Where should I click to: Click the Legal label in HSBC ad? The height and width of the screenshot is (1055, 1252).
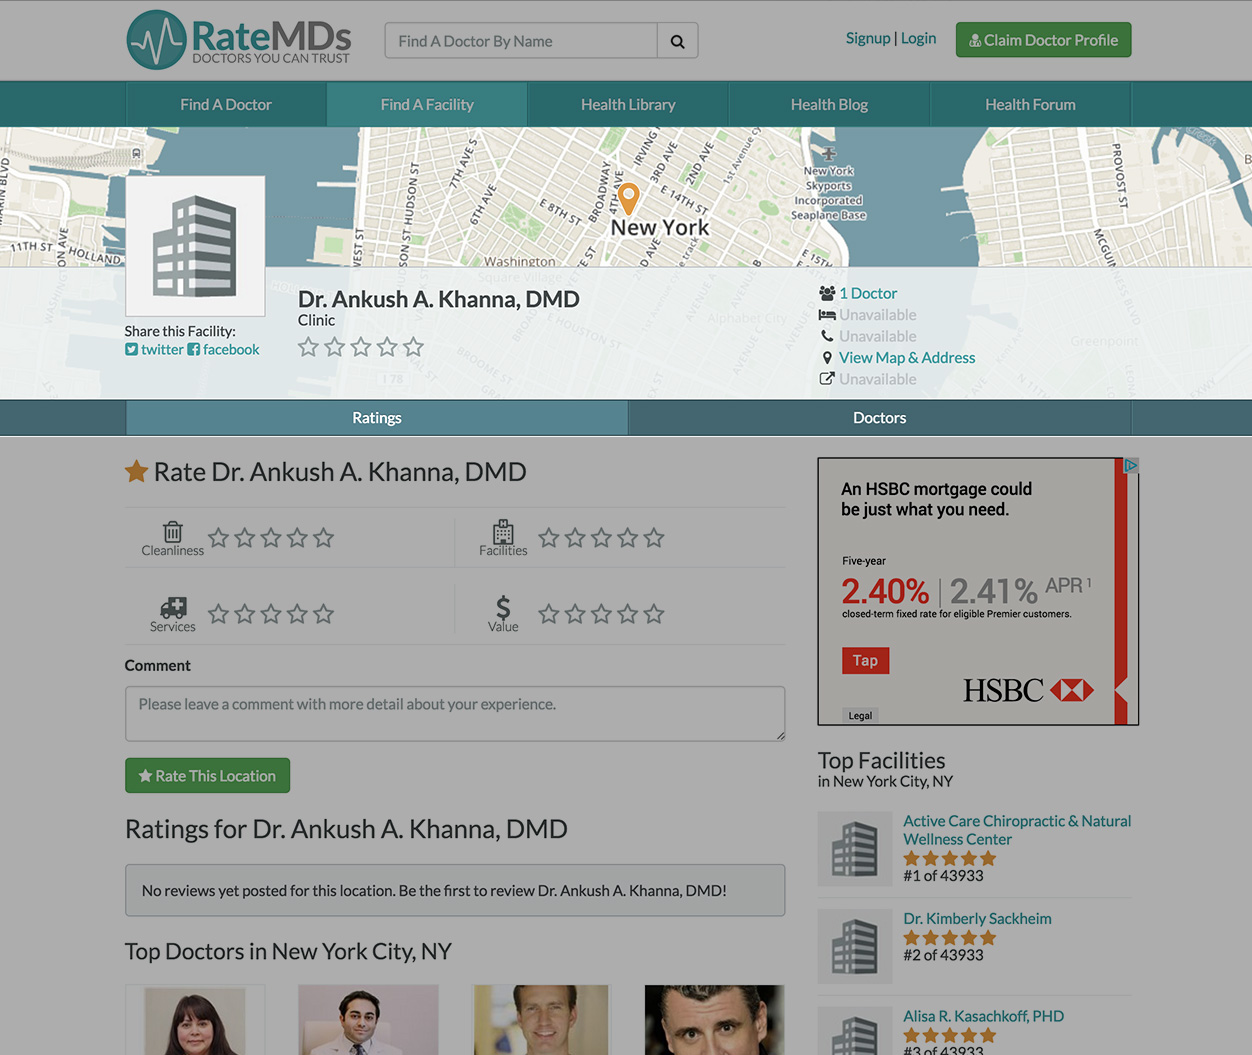[x=860, y=715]
